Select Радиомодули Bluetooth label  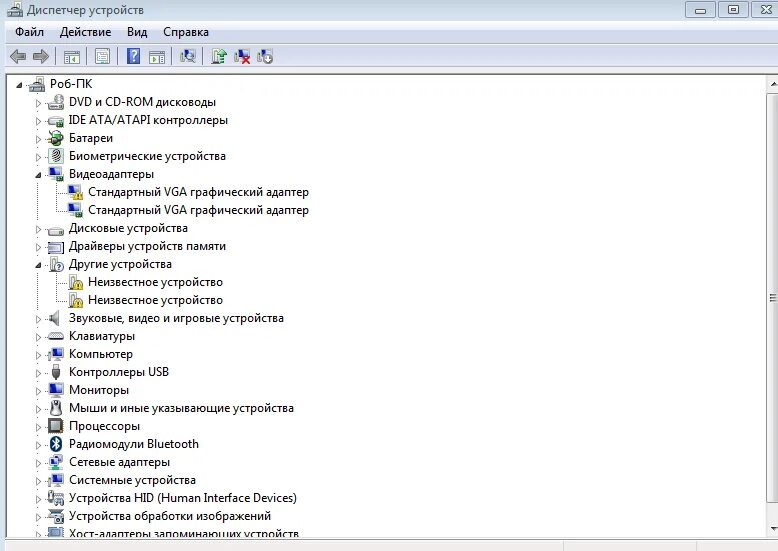[134, 444]
